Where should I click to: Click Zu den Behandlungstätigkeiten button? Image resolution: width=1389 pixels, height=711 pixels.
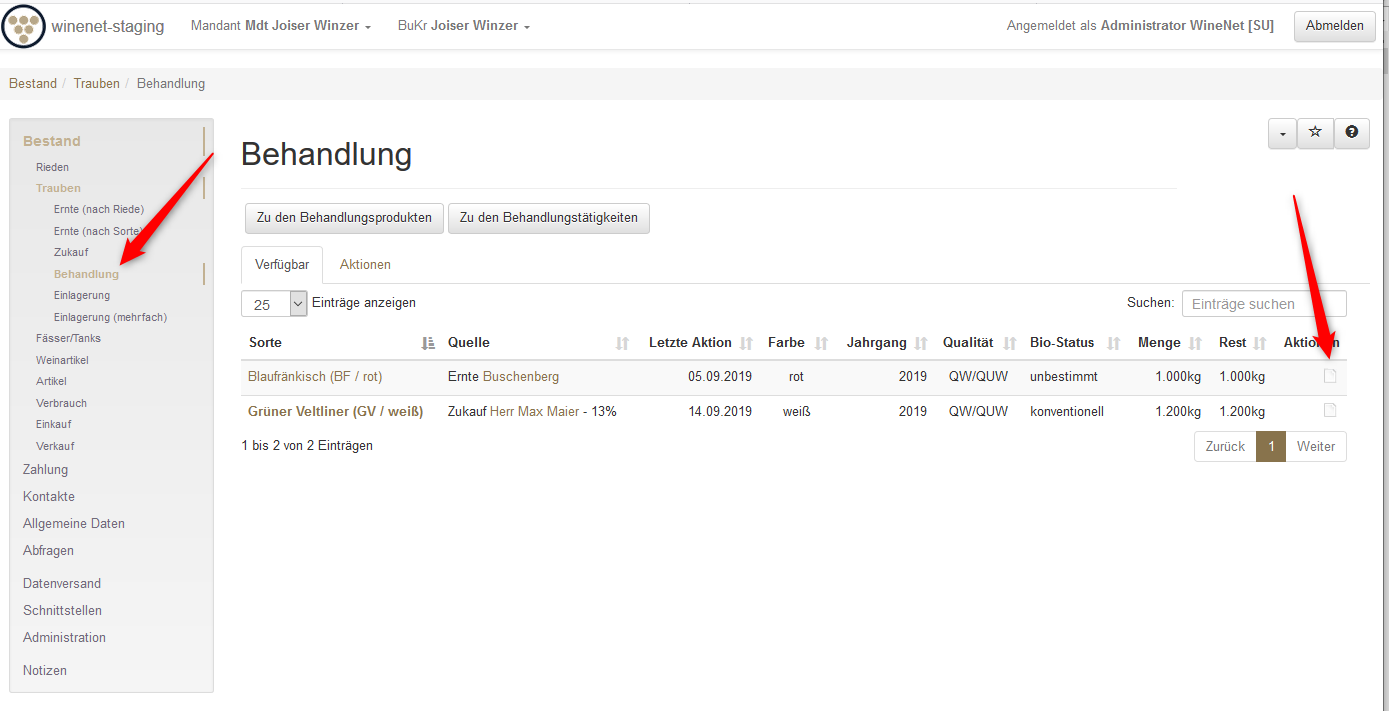click(548, 218)
